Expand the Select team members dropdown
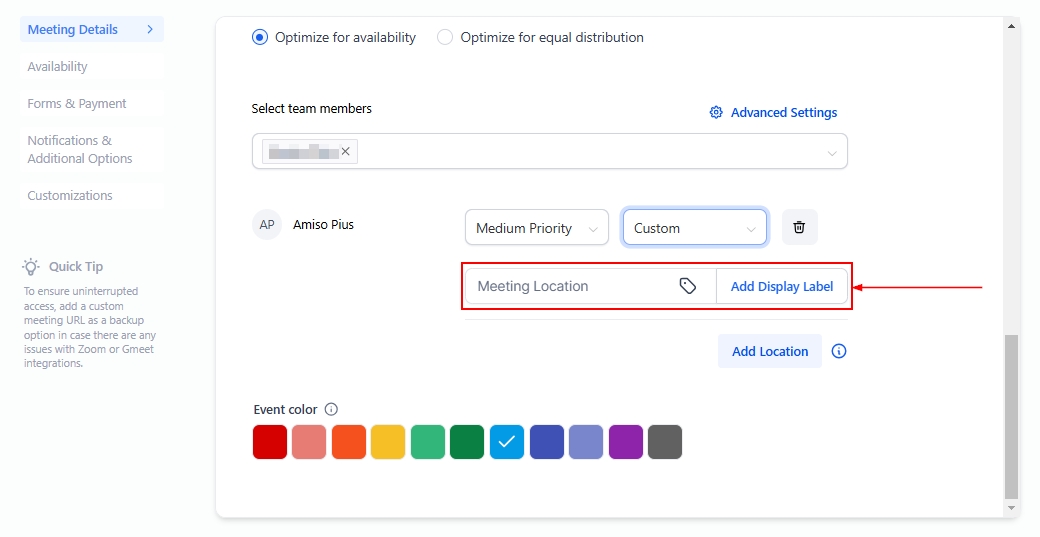Image resolution: width=1040 pixels, height=537 pixels. (831, 153)
